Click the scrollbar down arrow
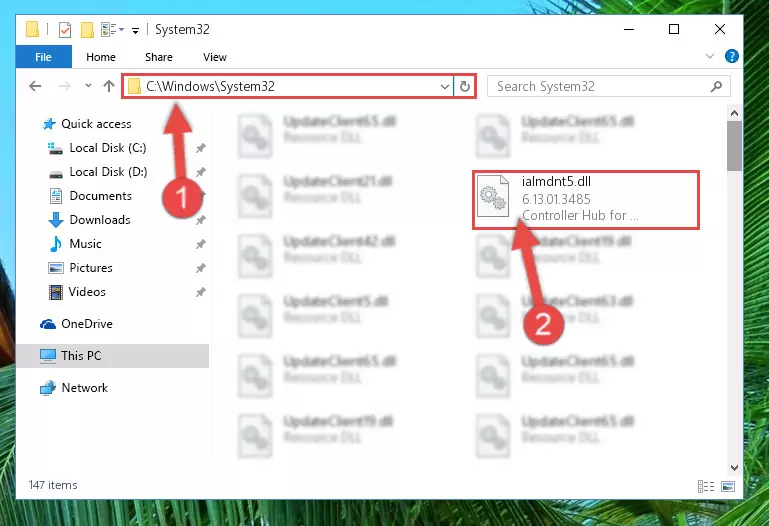 coord(734,468)
